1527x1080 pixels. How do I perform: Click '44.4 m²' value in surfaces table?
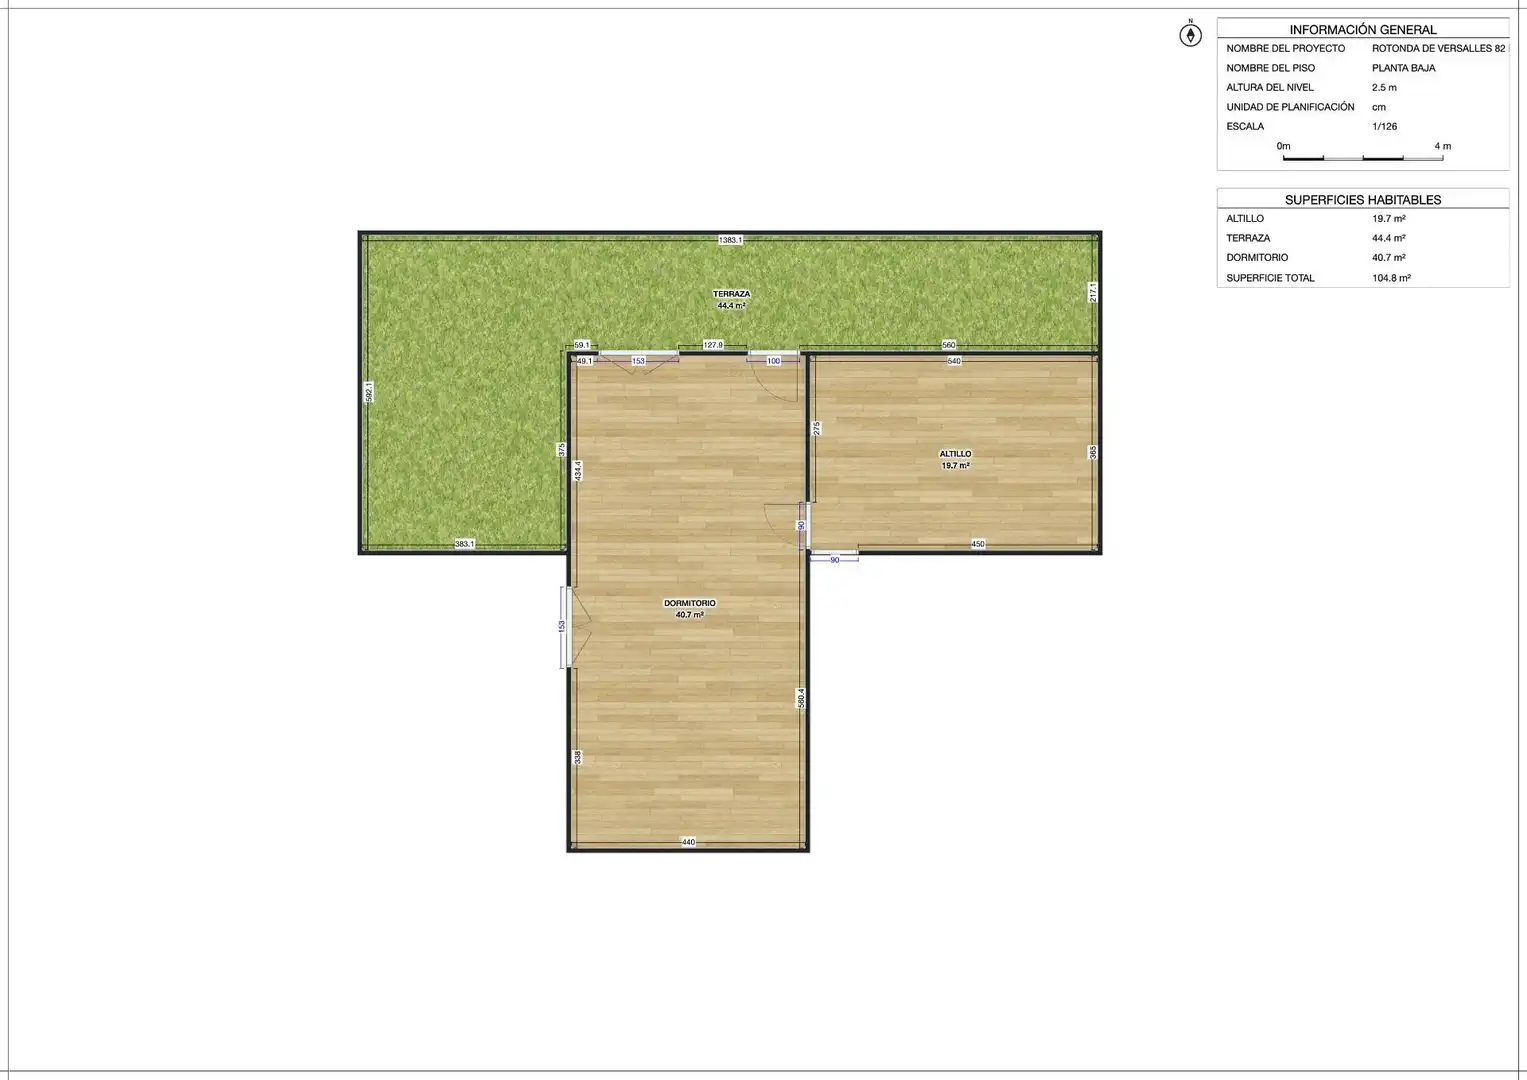point(1388,238)
